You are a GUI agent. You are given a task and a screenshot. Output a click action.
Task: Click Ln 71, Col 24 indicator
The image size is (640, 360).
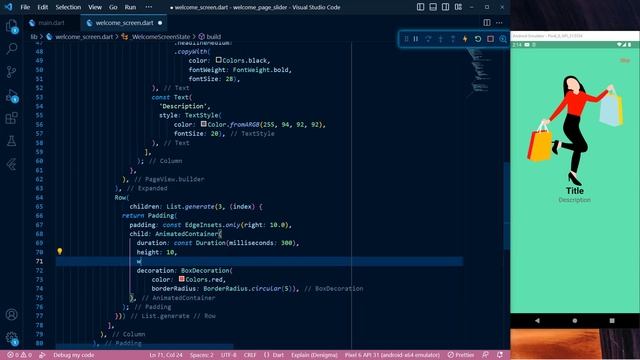[x=166, y=355]
